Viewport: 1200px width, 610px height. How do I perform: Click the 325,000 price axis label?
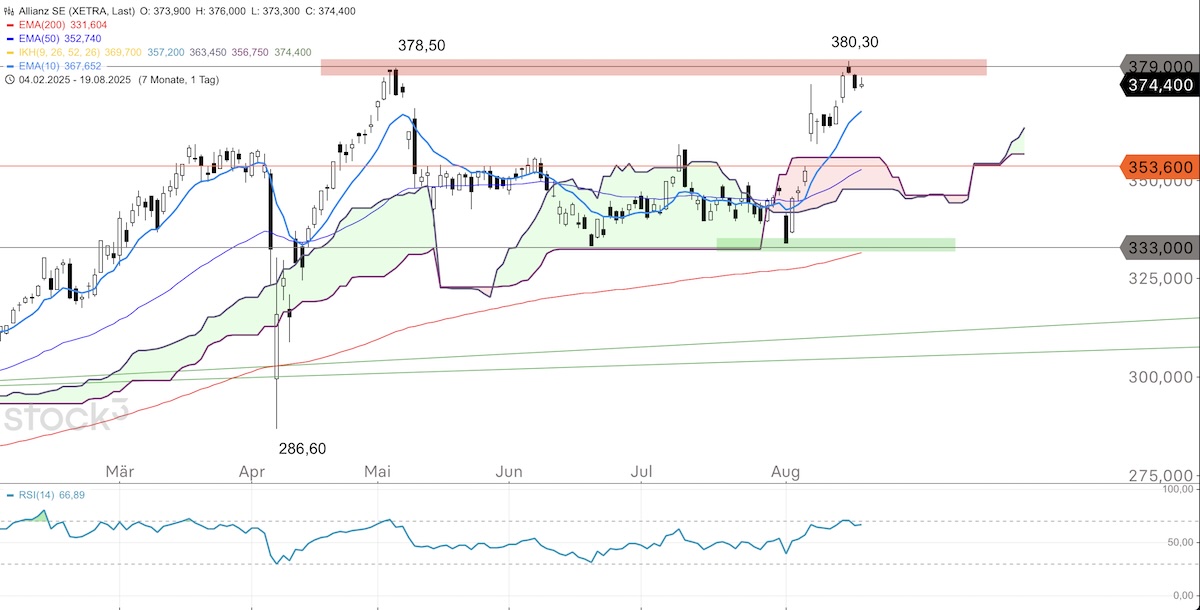pyautogui.click(x=1161, y=277)
